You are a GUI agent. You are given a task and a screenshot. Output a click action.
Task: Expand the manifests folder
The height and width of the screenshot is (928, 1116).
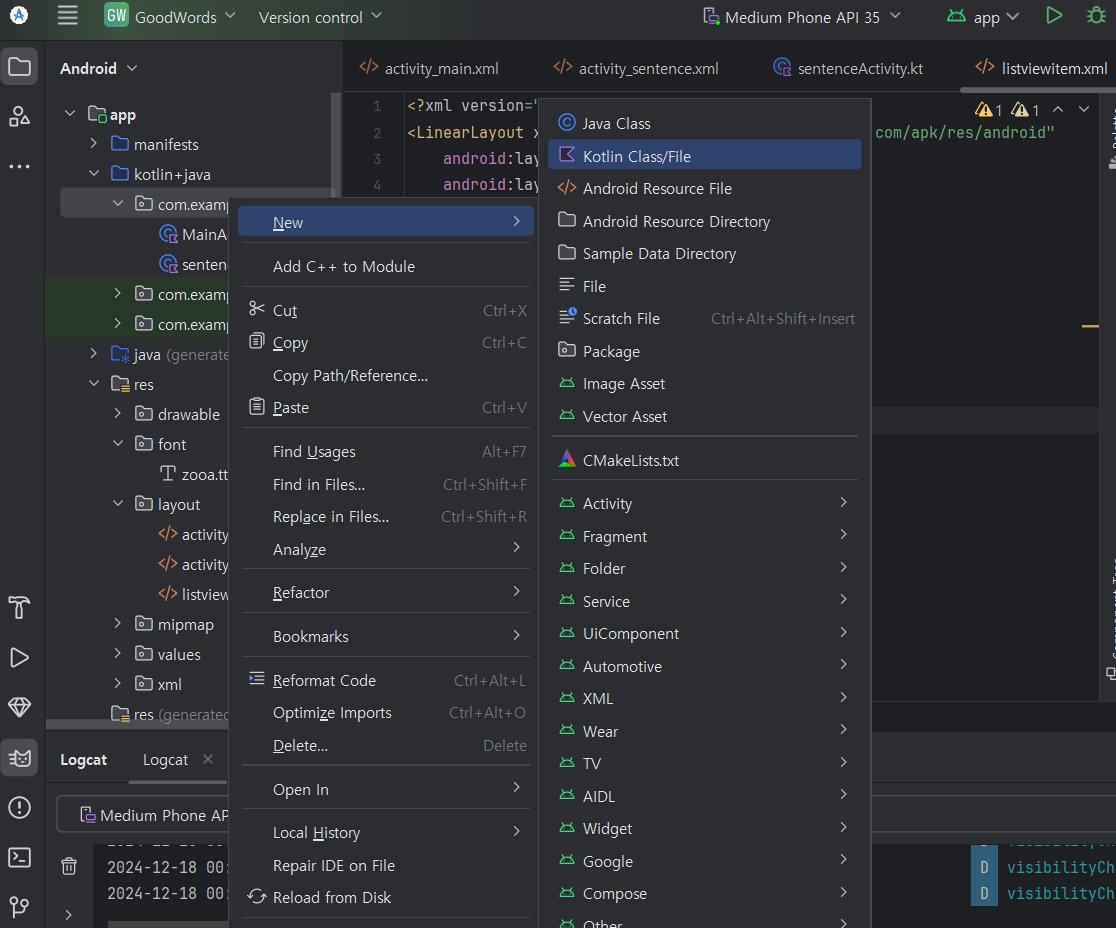[x=94, y=143]
